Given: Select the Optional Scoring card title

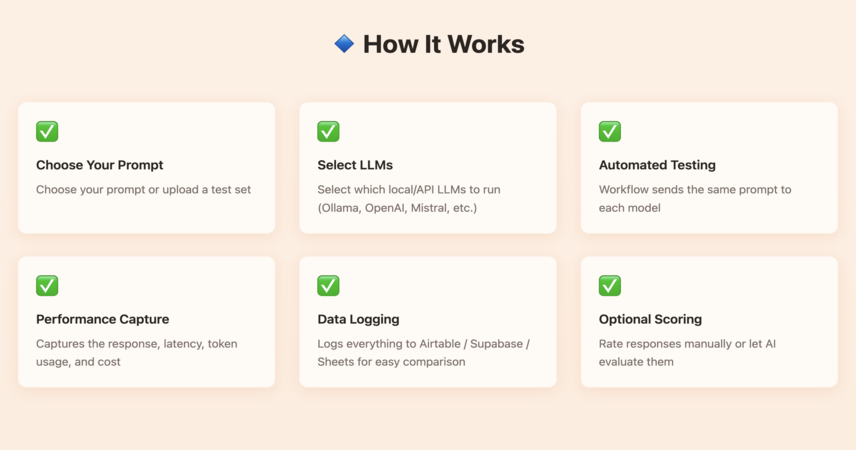Looking at the screenshot, I should pos(650,319).
